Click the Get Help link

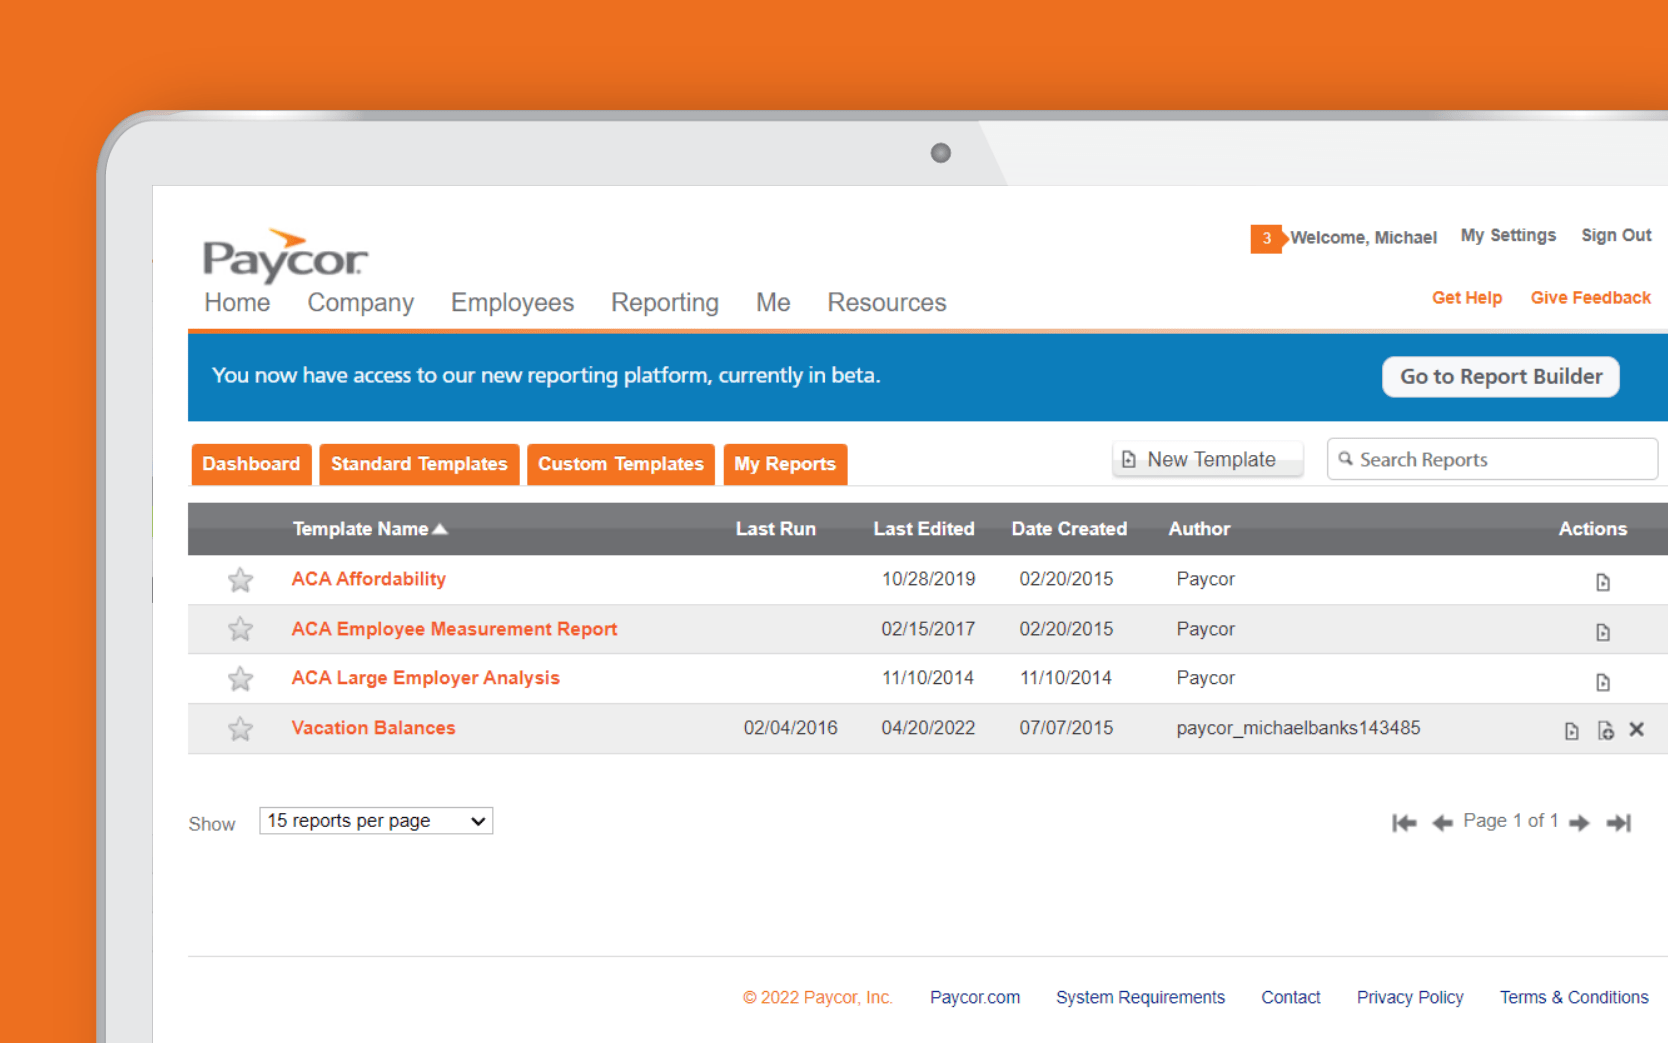click(x=1467, y=298)
